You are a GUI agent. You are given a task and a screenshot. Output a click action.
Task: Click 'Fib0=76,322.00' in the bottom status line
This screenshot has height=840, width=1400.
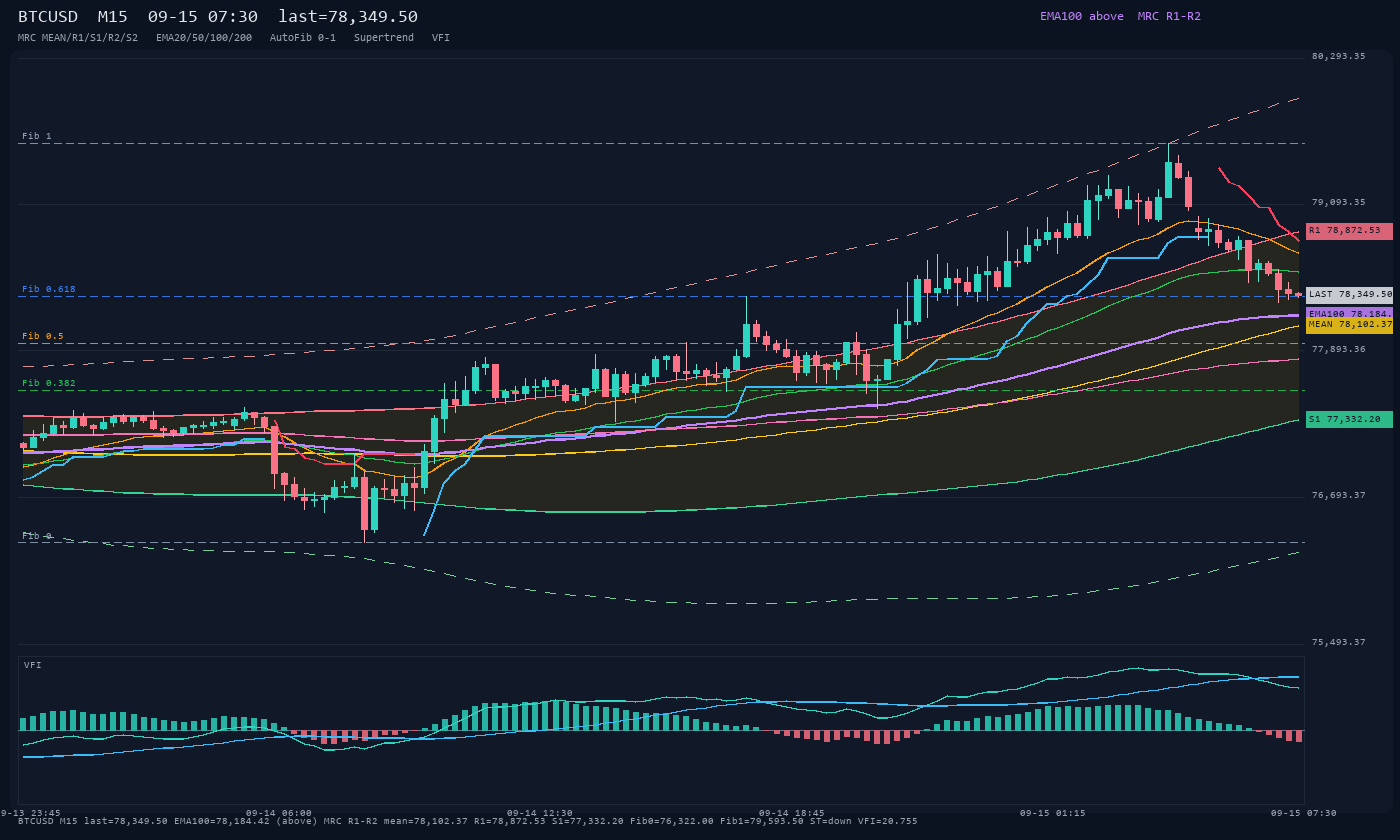point(672,821)
